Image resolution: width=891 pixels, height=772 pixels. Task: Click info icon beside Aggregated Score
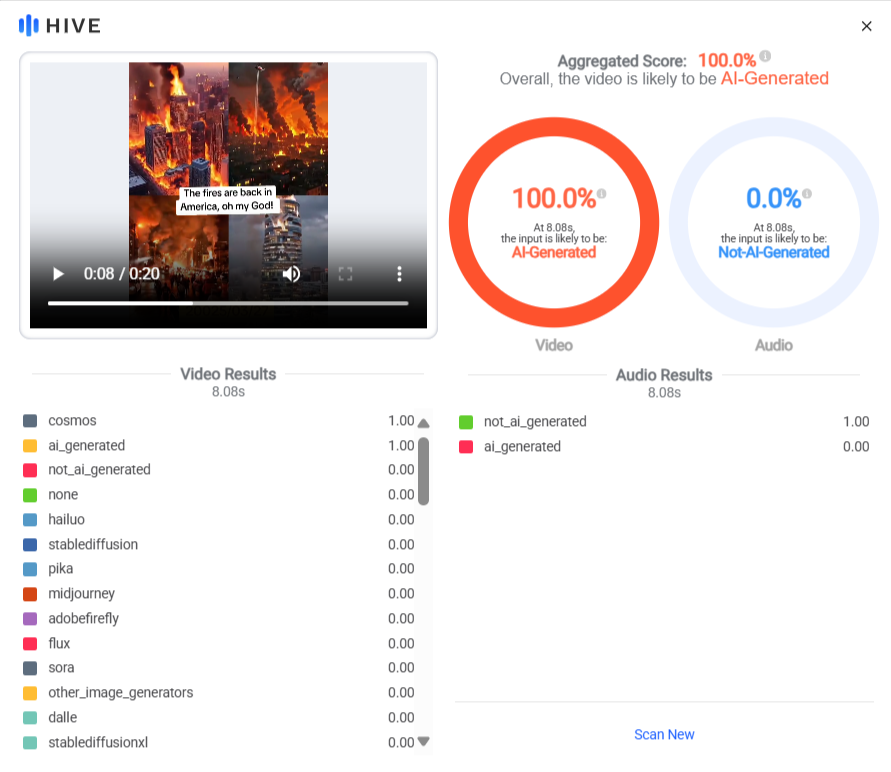pyautogui.click(x=765, y=56)
